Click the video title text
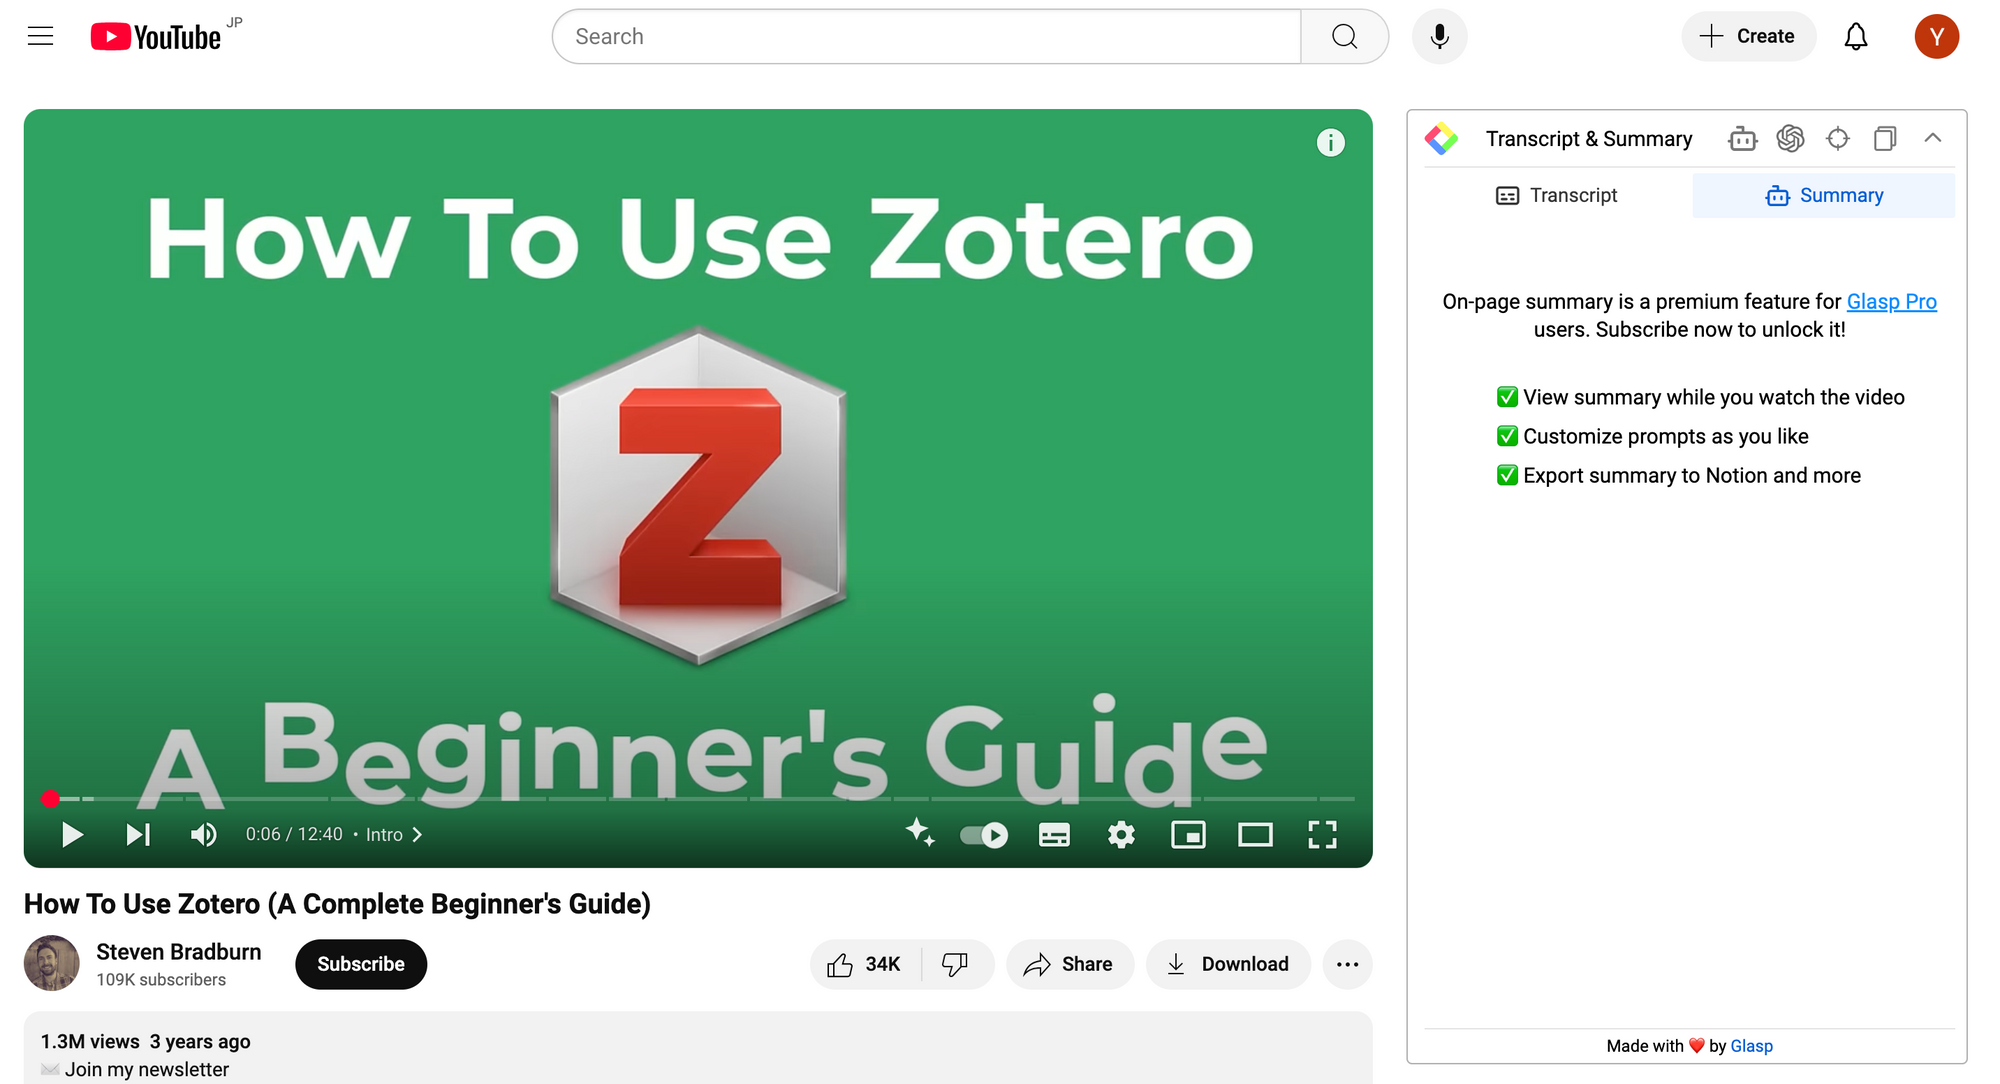 (x=337, y=904)
